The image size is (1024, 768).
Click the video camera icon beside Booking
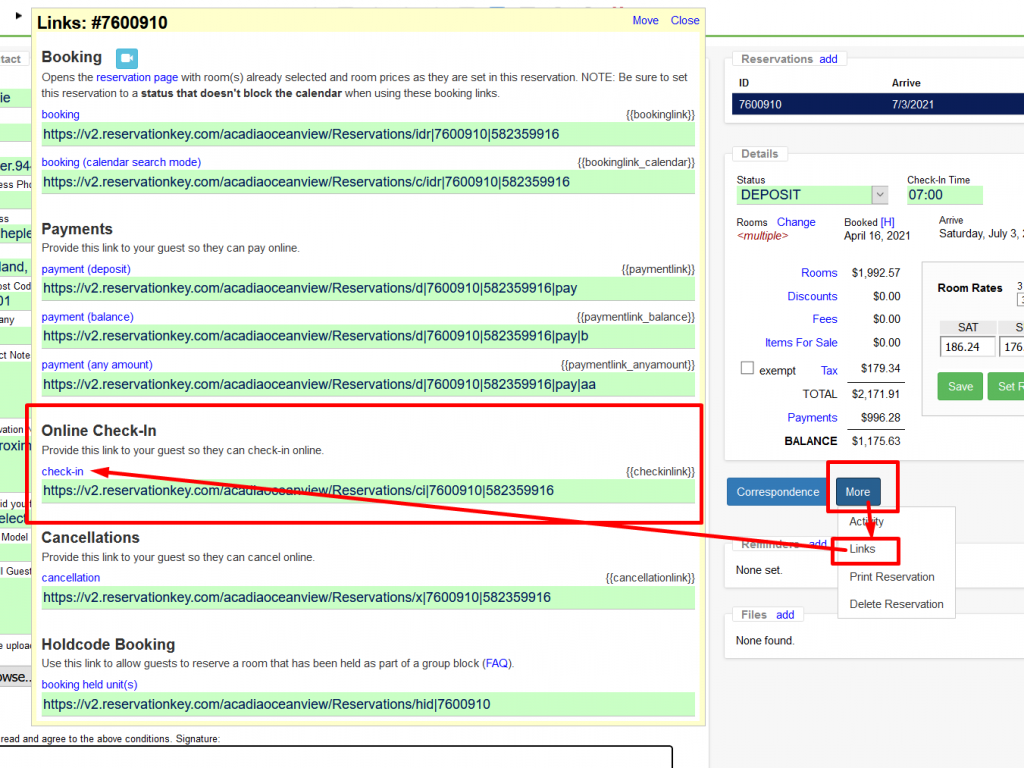point(126,58)
